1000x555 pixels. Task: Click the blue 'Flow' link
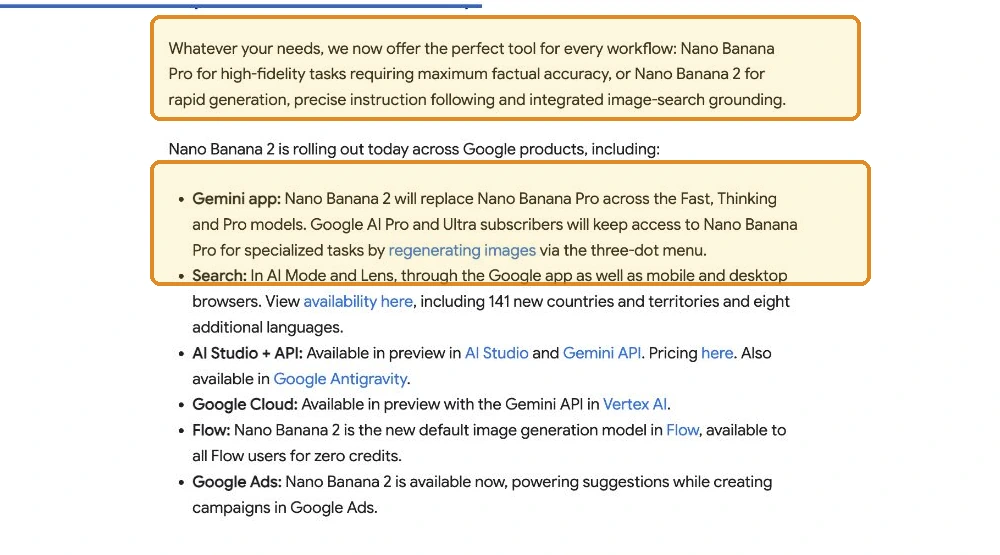682,430
